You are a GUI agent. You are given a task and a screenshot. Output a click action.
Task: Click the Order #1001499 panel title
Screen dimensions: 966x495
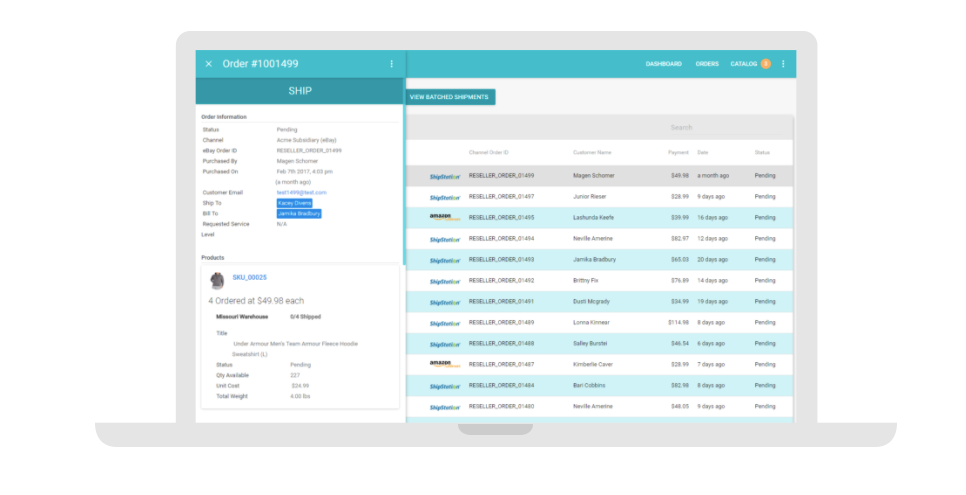[x=261, y=64]
